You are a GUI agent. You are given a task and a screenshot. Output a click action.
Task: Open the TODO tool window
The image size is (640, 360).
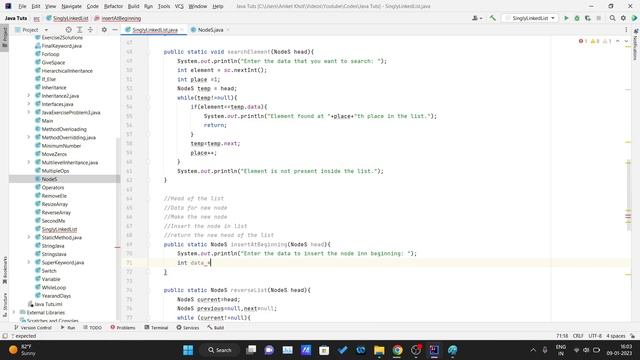click(92, 327)
